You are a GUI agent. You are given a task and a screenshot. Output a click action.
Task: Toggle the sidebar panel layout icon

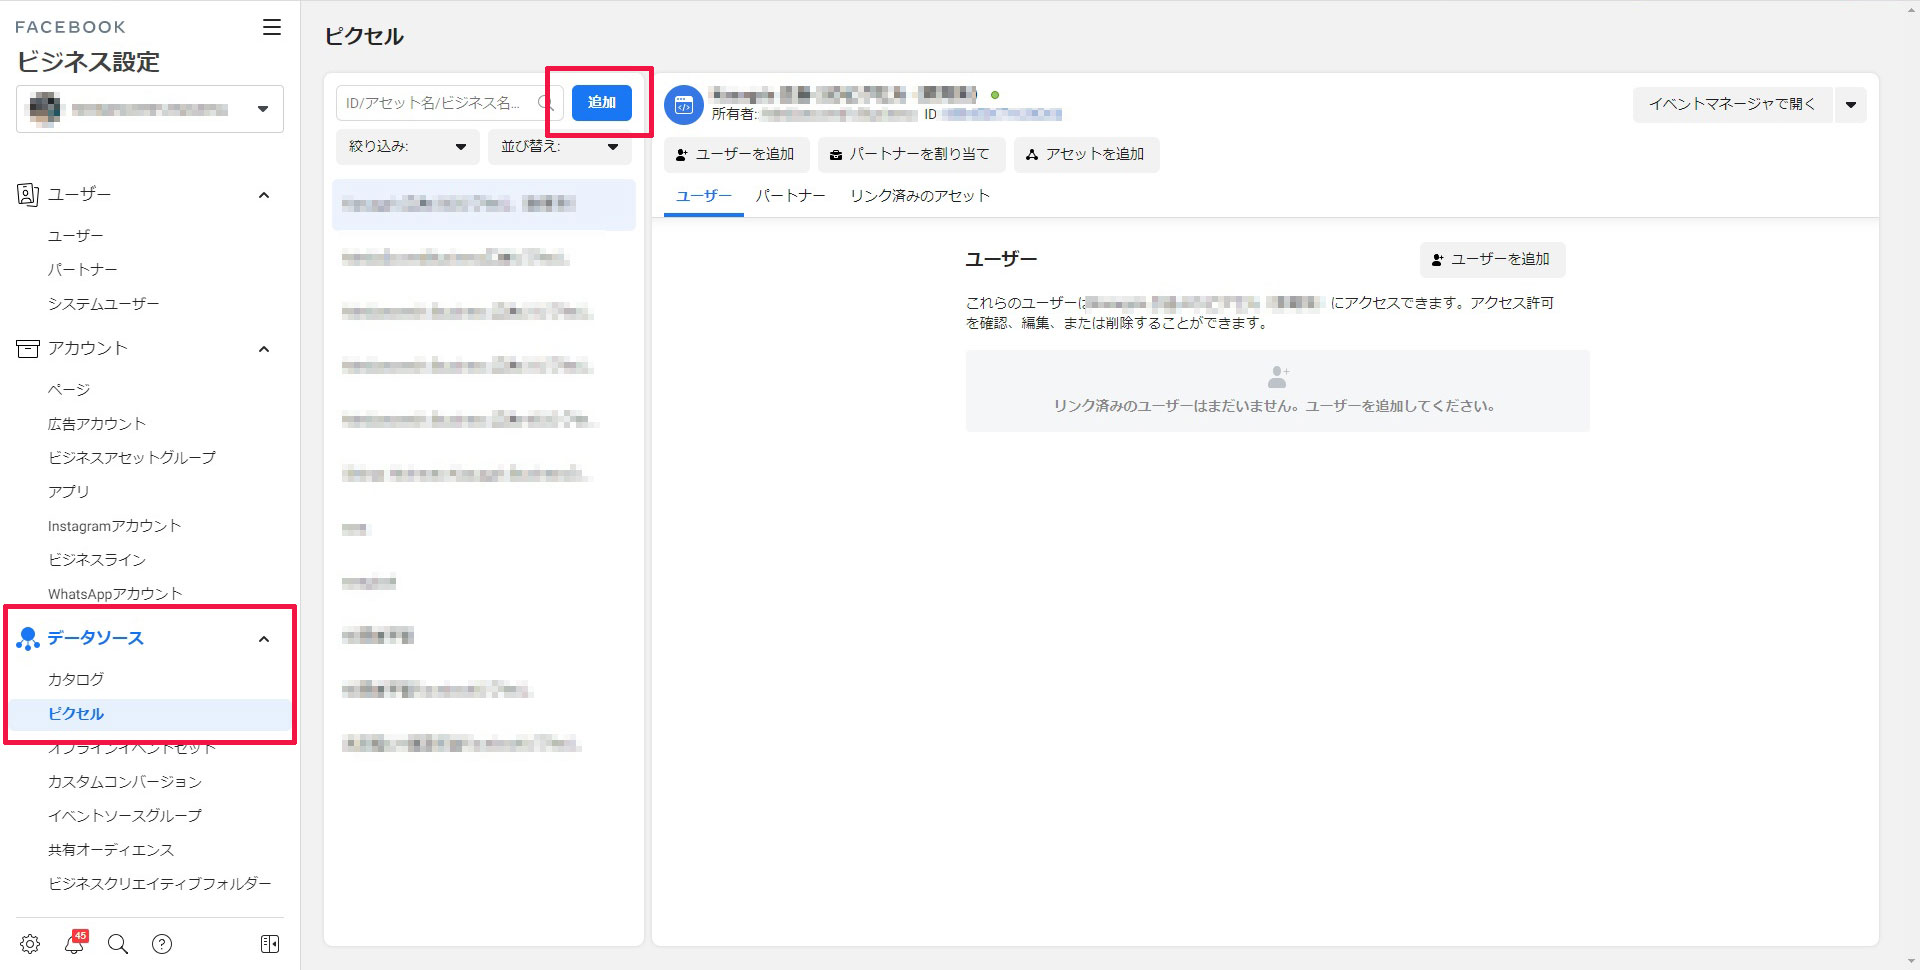pos(270,944)
